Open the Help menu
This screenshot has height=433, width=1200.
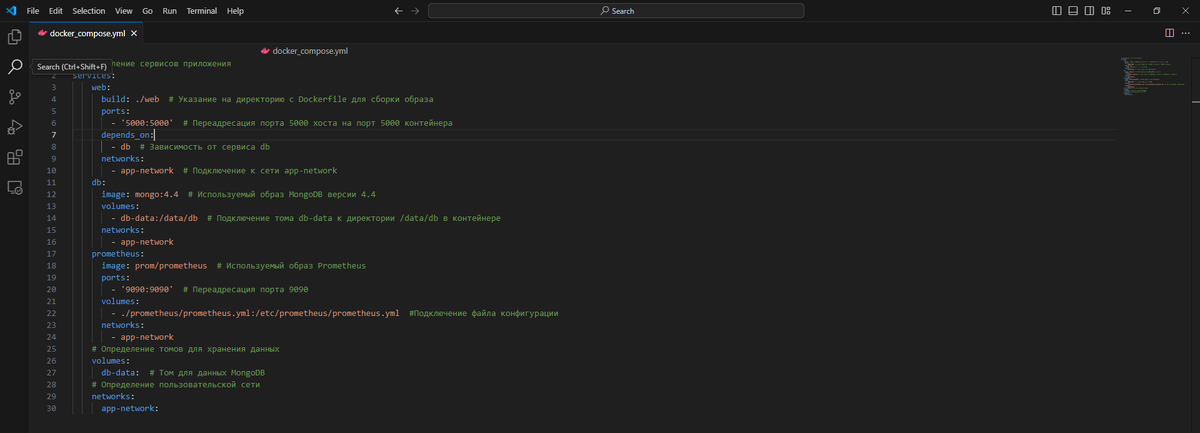[235, 10]
